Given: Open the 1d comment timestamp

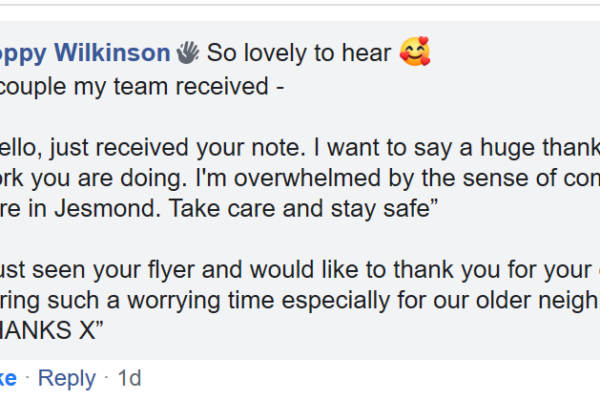Looking at the screenshot, I should [129, 378].
